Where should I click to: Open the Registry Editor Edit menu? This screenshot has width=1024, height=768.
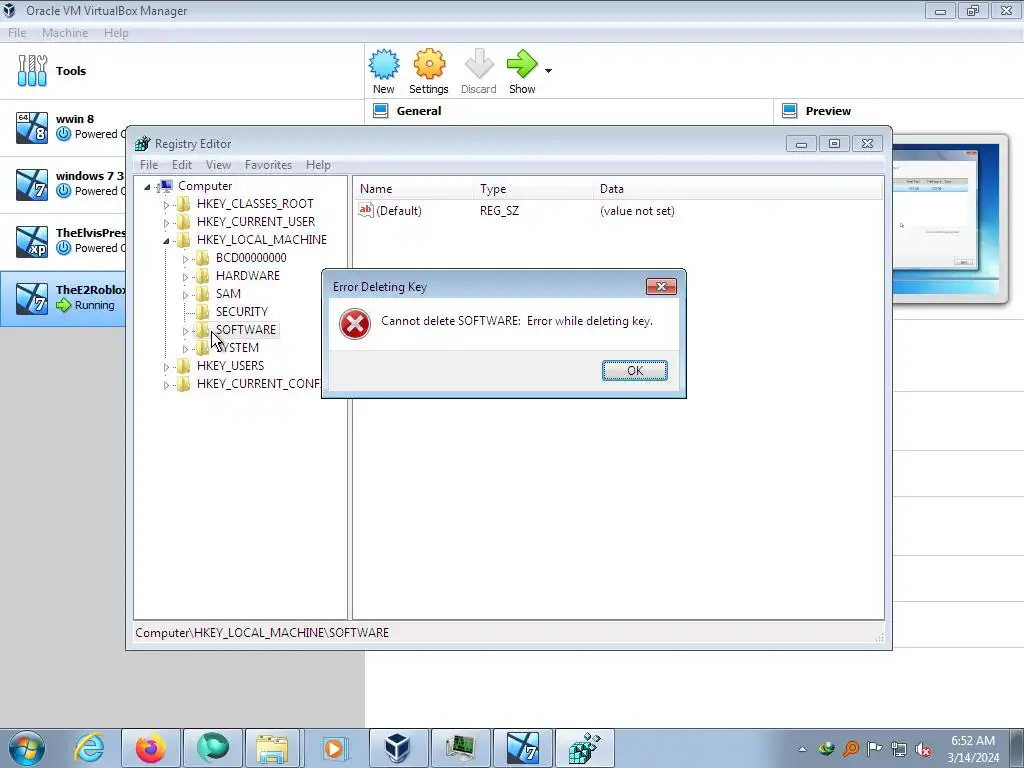coord(182,165)
